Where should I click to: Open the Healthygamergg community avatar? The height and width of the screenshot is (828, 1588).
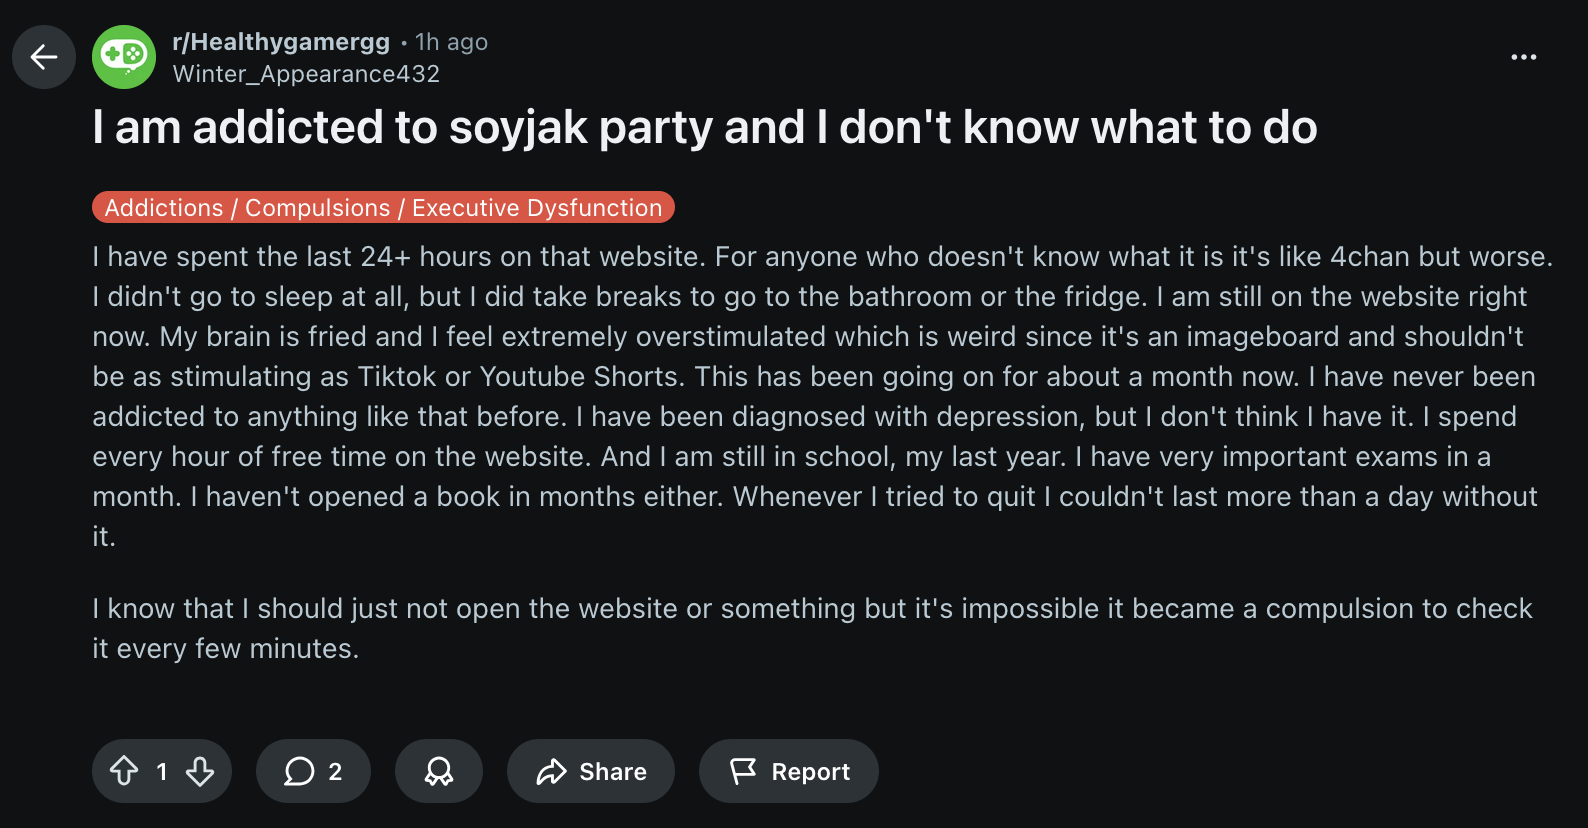click(124, 57)
